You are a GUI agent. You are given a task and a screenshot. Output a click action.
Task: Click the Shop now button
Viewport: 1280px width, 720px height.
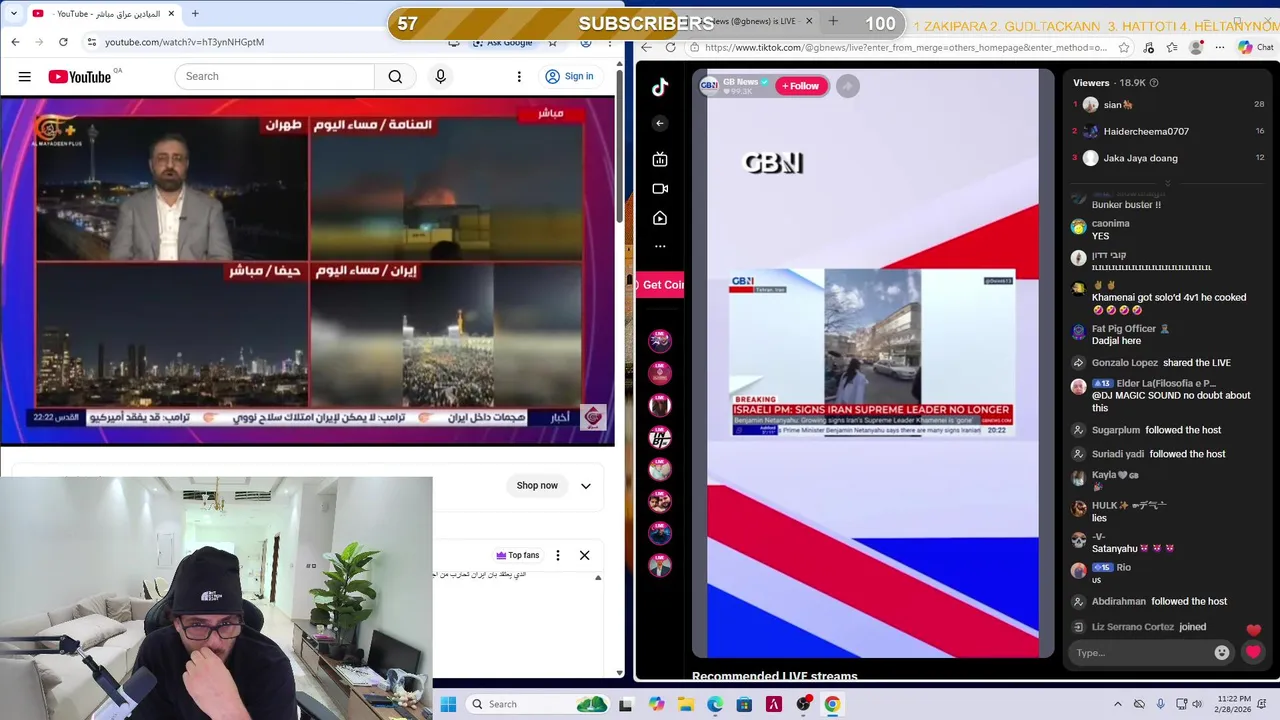pos(537,486)
